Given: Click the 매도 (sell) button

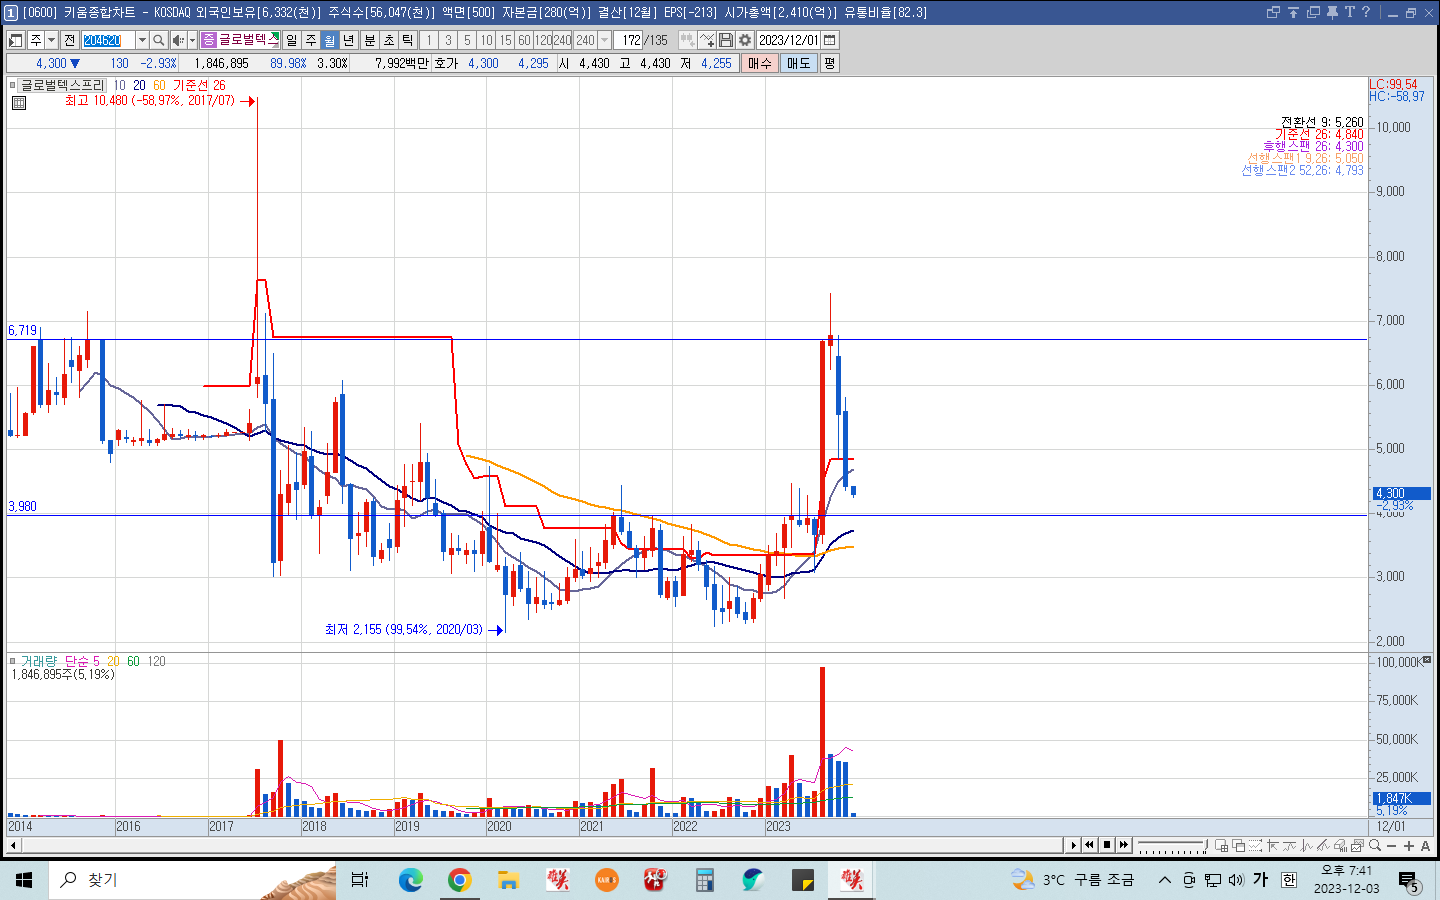Looking at the screenshot, I should click(798, 63).
